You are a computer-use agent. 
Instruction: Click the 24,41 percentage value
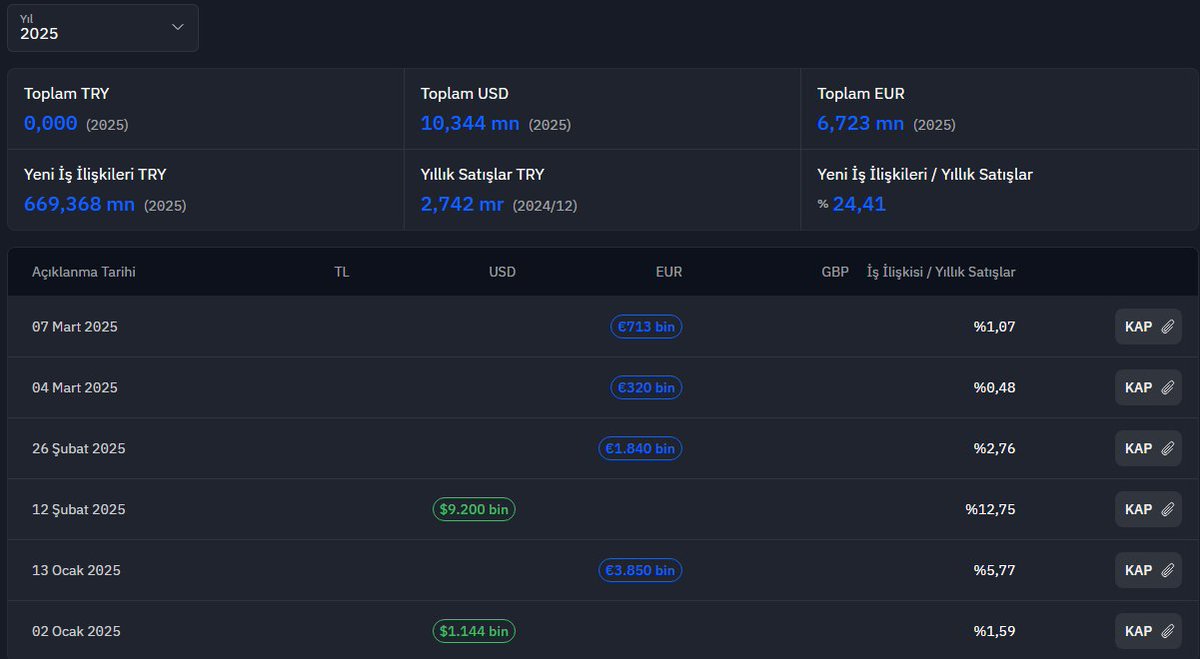[859, 204]
